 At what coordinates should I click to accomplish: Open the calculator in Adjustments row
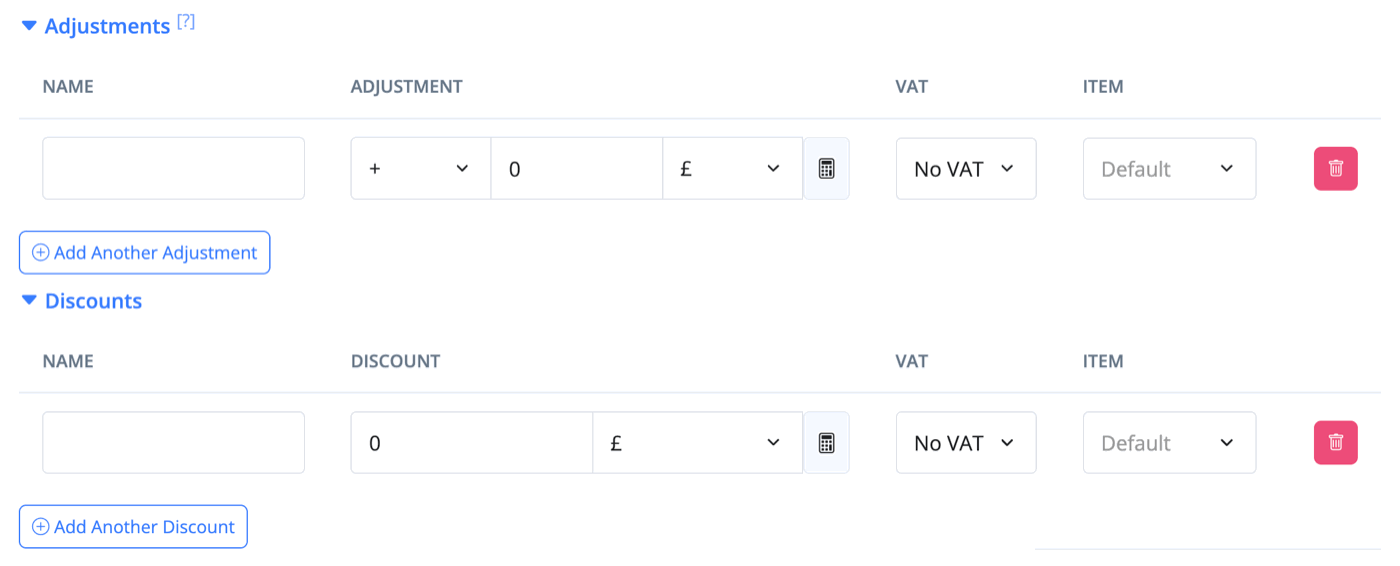tap(826, 168)
